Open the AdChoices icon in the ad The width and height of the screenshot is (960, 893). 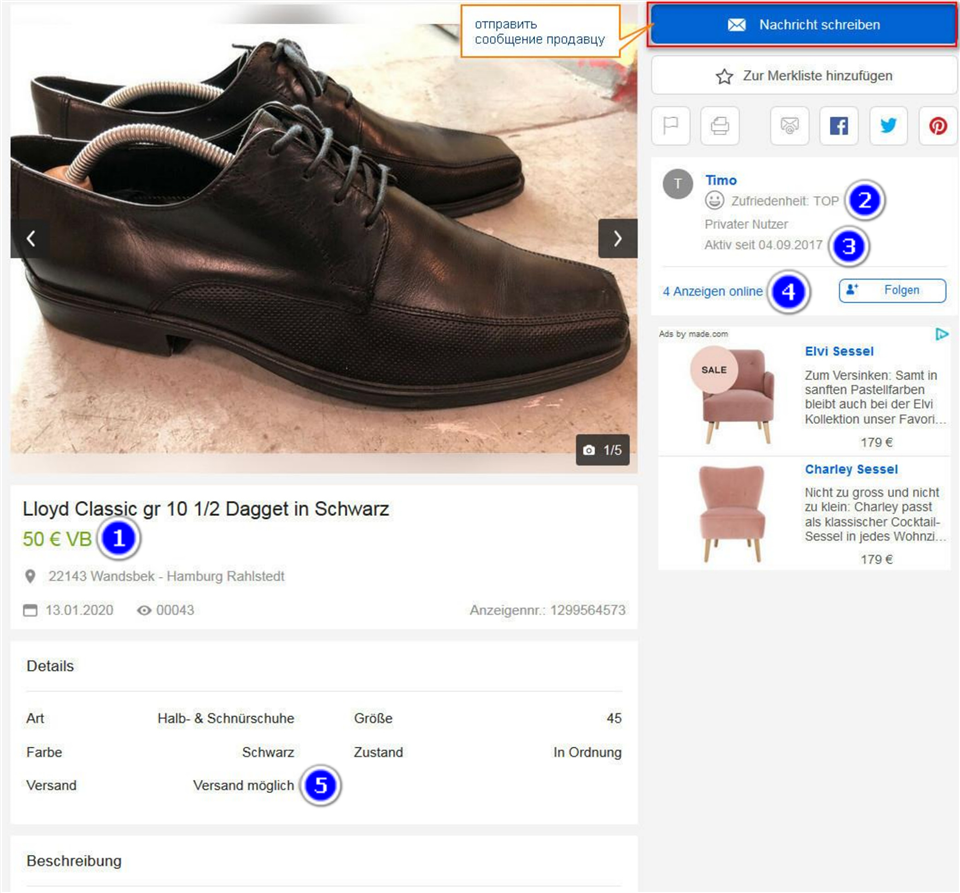point(941,334)
